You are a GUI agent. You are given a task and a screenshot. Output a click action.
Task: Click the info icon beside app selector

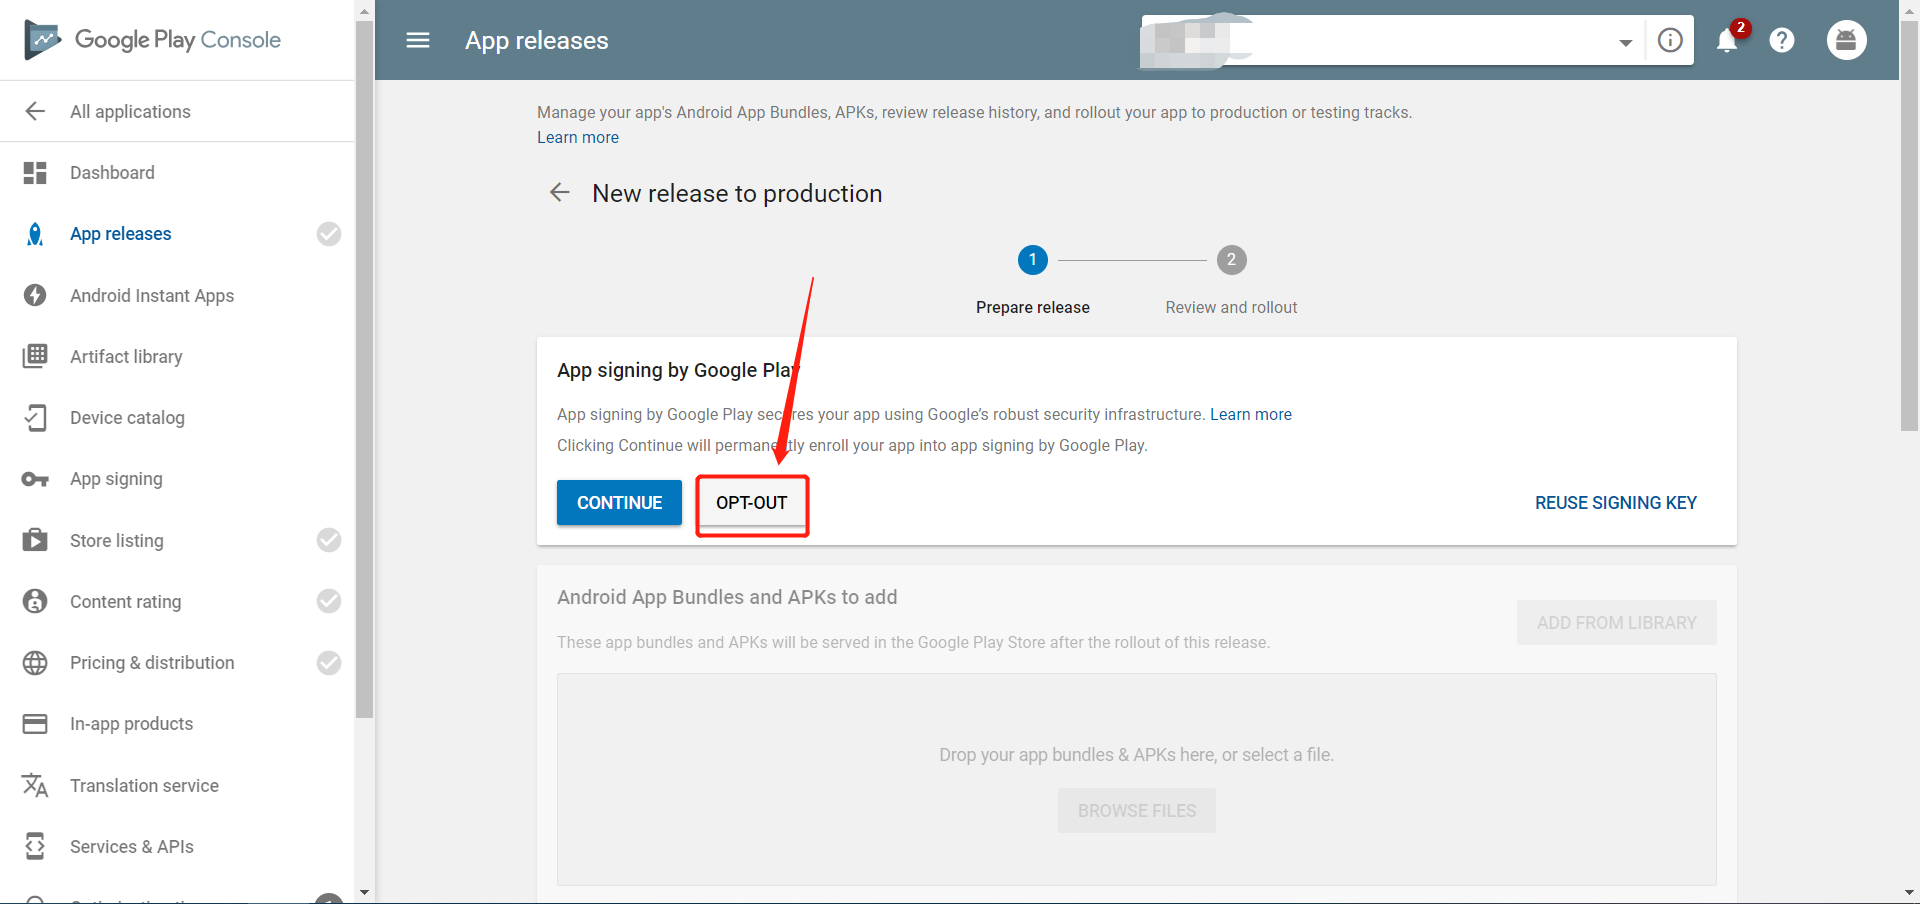tap(1670, 40)
